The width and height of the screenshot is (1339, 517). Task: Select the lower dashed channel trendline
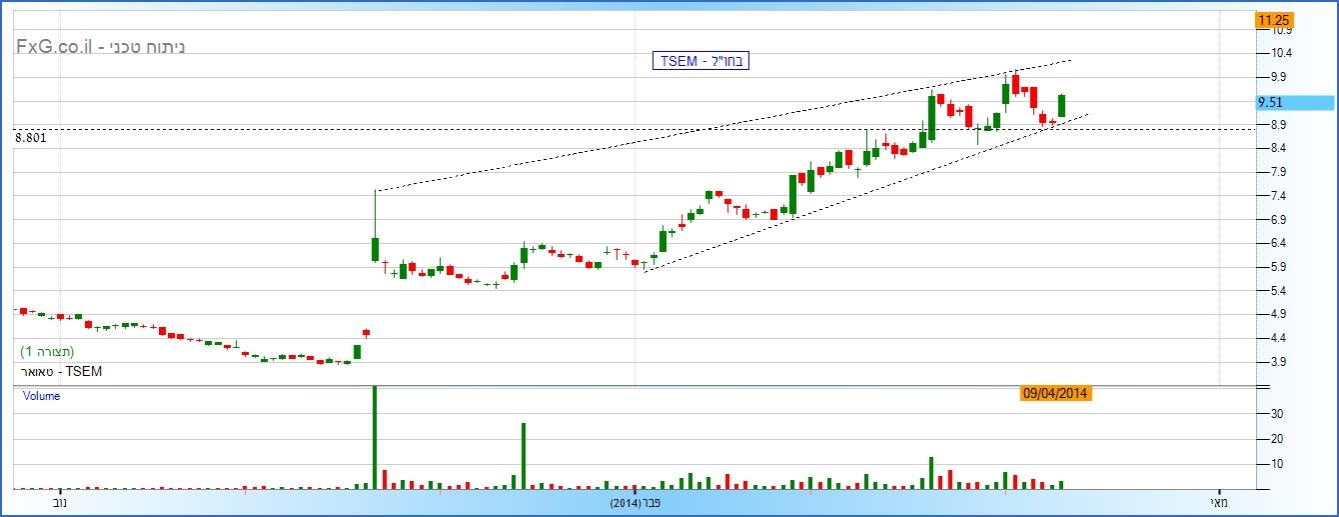850,194
